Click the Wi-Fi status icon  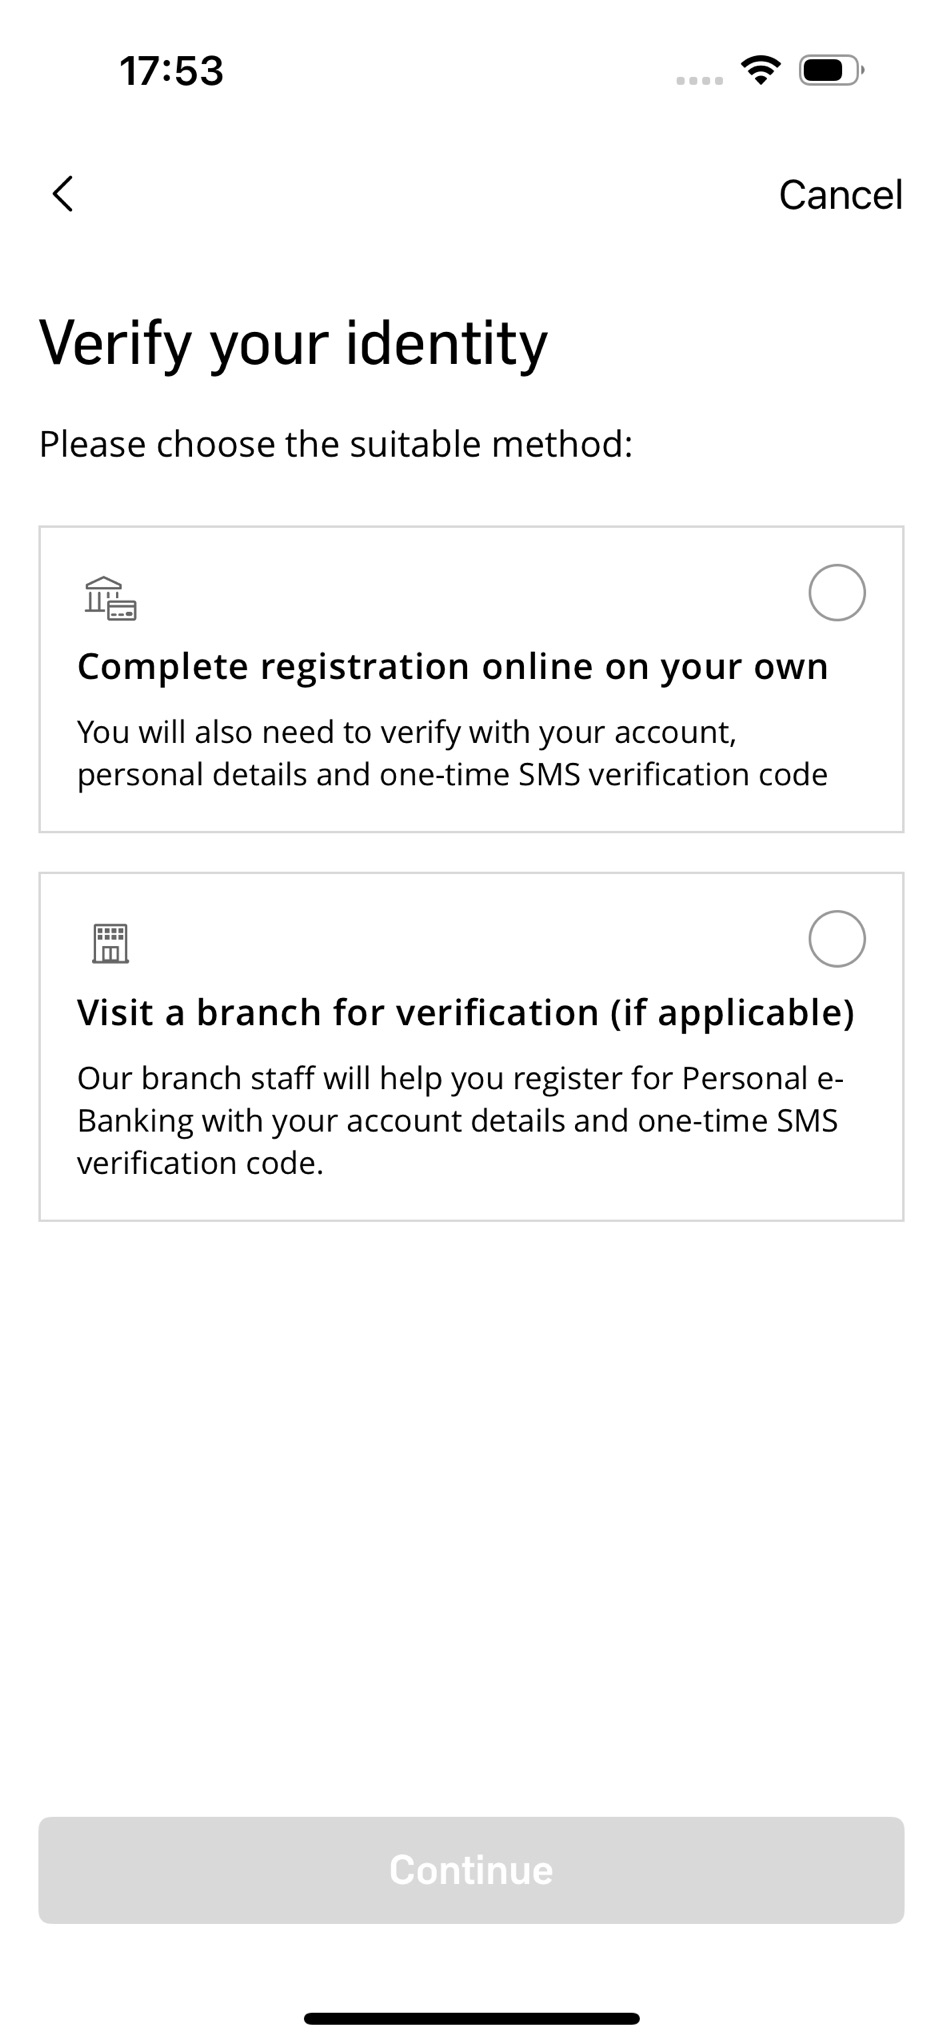(x=761, y=70)
